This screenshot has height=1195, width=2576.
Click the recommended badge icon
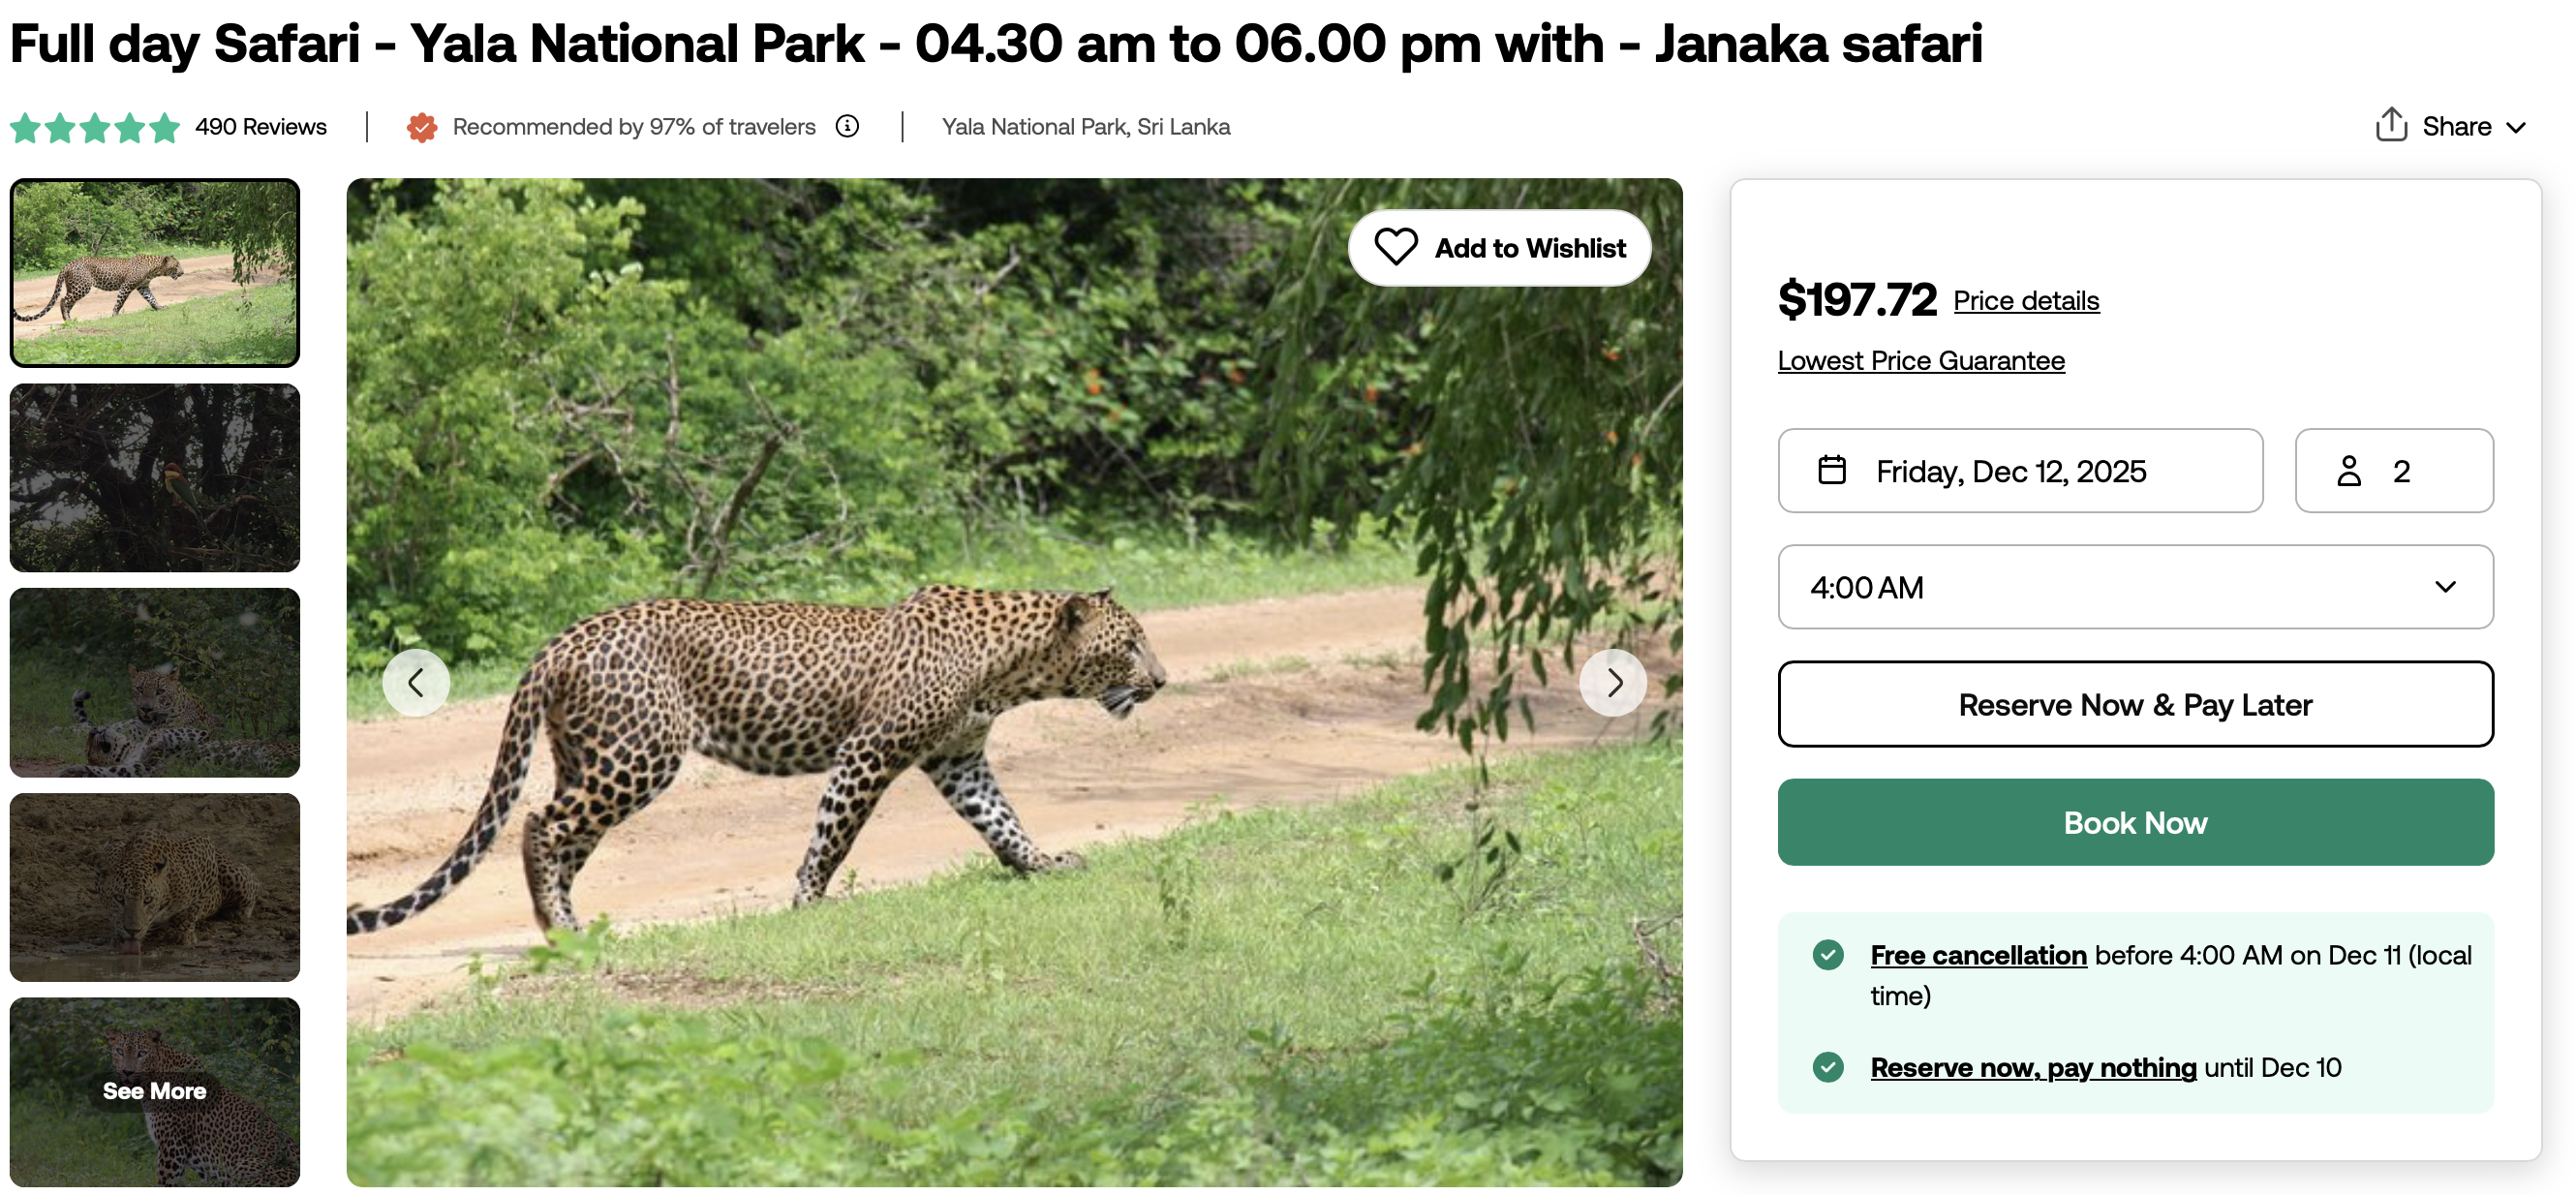point(422,127)
